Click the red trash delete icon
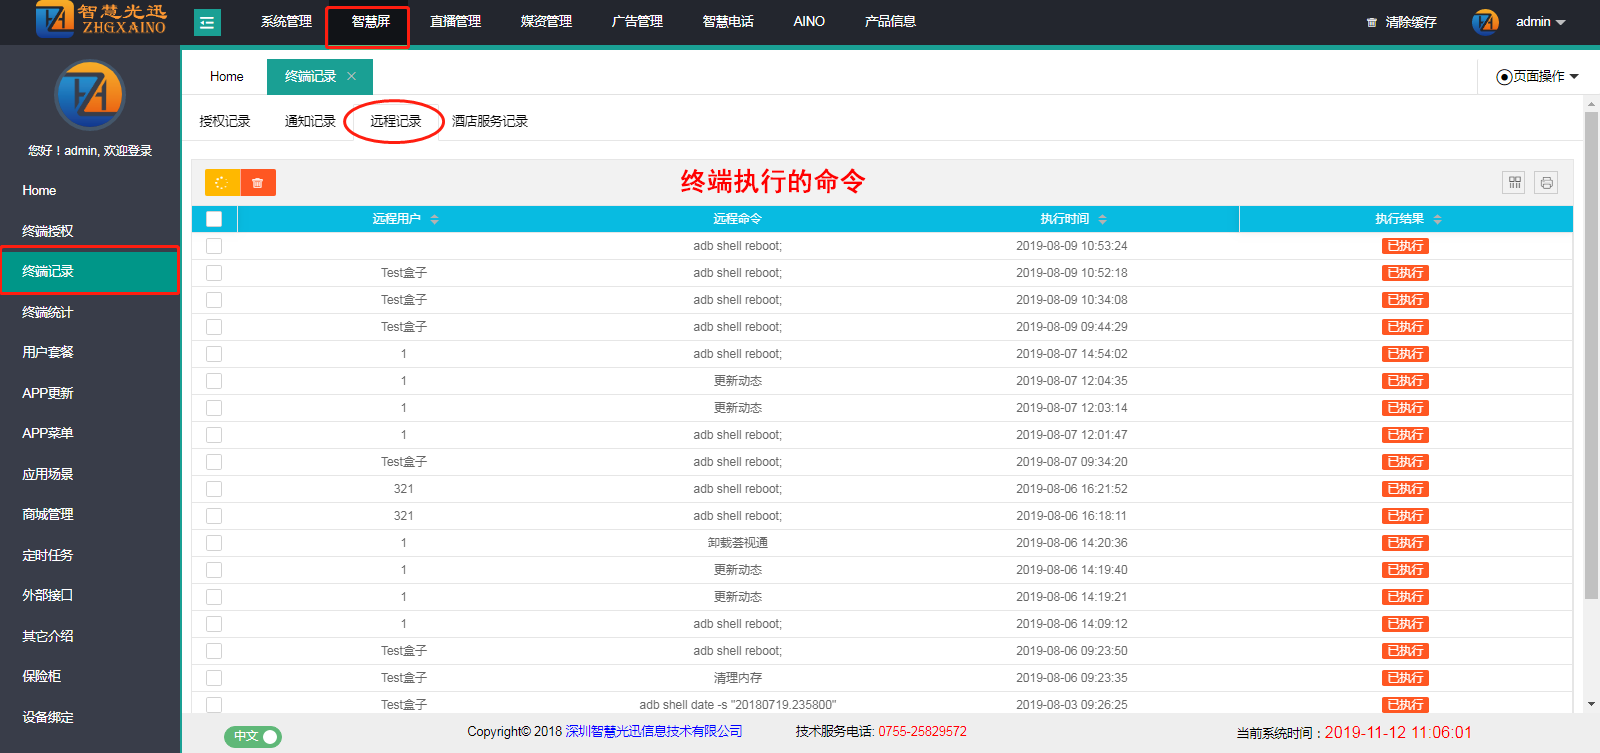The width and height of the screenshot is (1600, 753). pos(258,182)
